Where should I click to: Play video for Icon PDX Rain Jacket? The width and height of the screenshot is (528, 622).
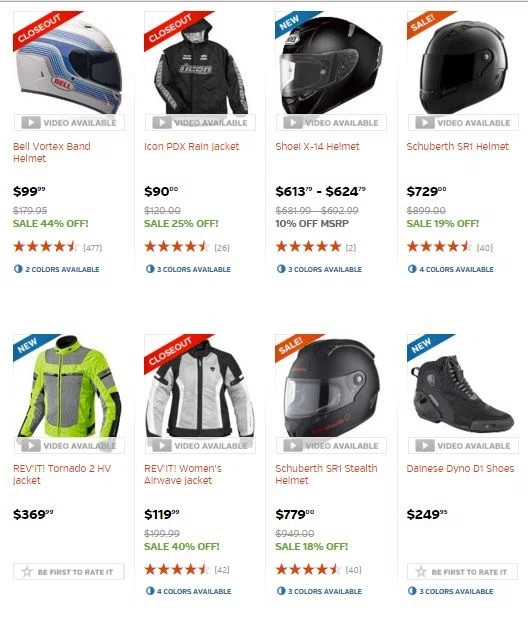coord(200,123)
